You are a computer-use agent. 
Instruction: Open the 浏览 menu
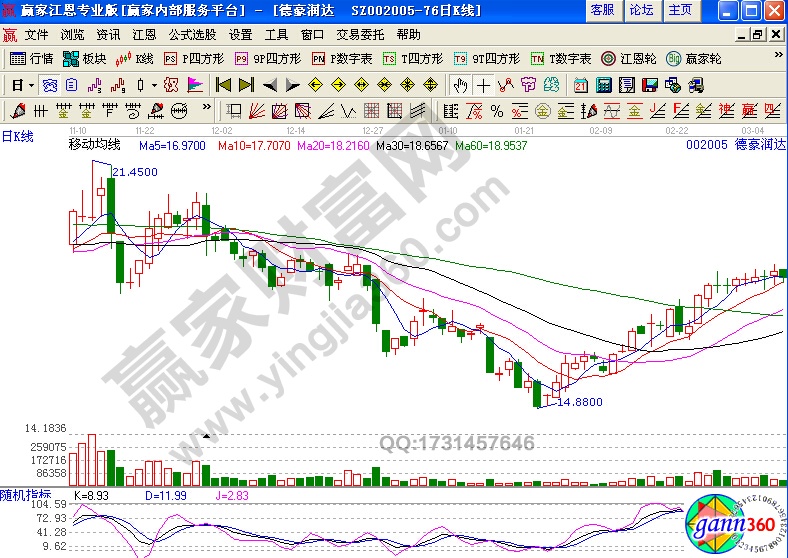72,35
